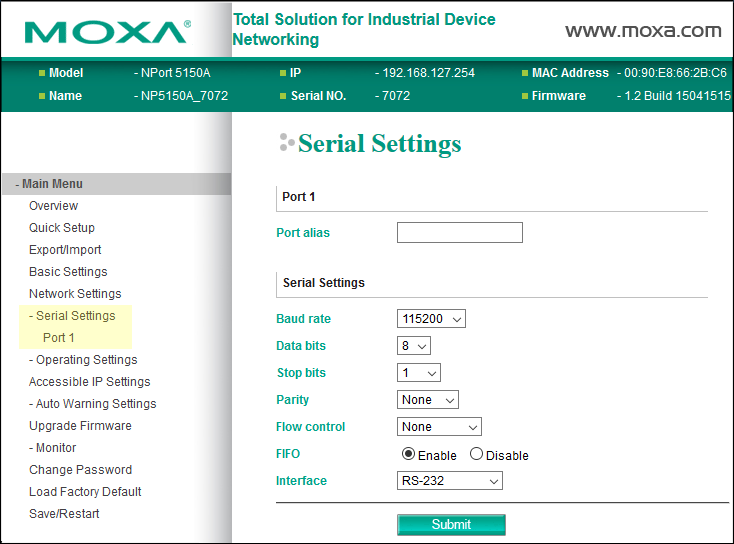This screenshot has width=734, height=544.
Task: Expand the Flow control dropdown
Action: click(439, 427)
